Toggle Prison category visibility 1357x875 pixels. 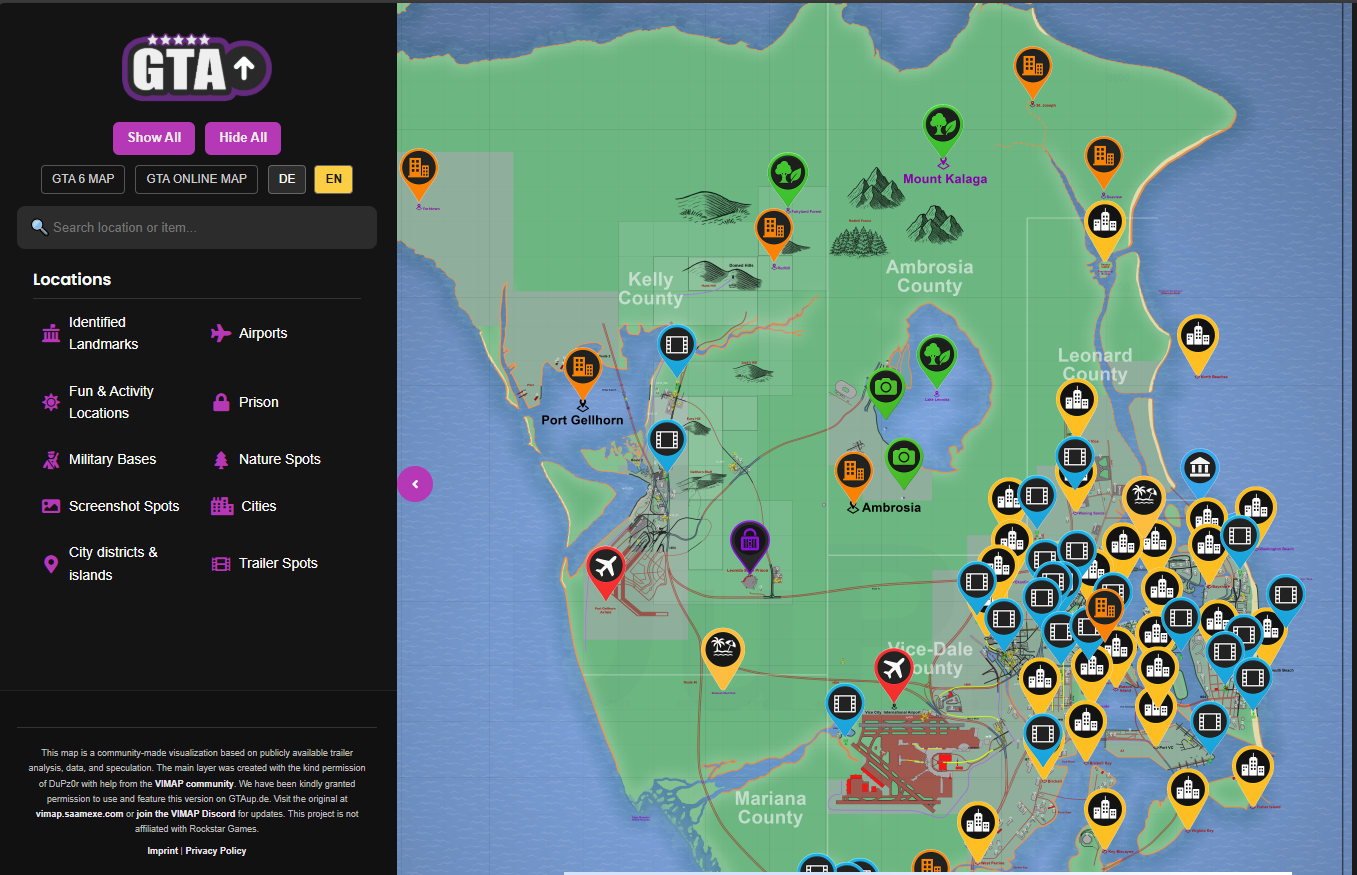click(245, 402)
